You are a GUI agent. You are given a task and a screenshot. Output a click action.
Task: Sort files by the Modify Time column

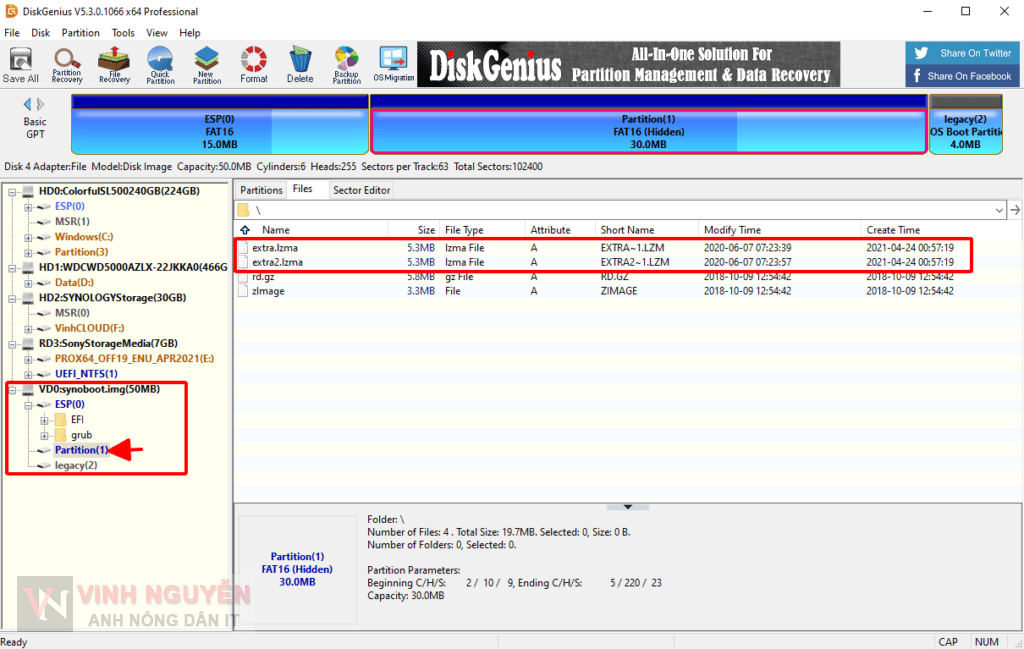pos(732,230)
